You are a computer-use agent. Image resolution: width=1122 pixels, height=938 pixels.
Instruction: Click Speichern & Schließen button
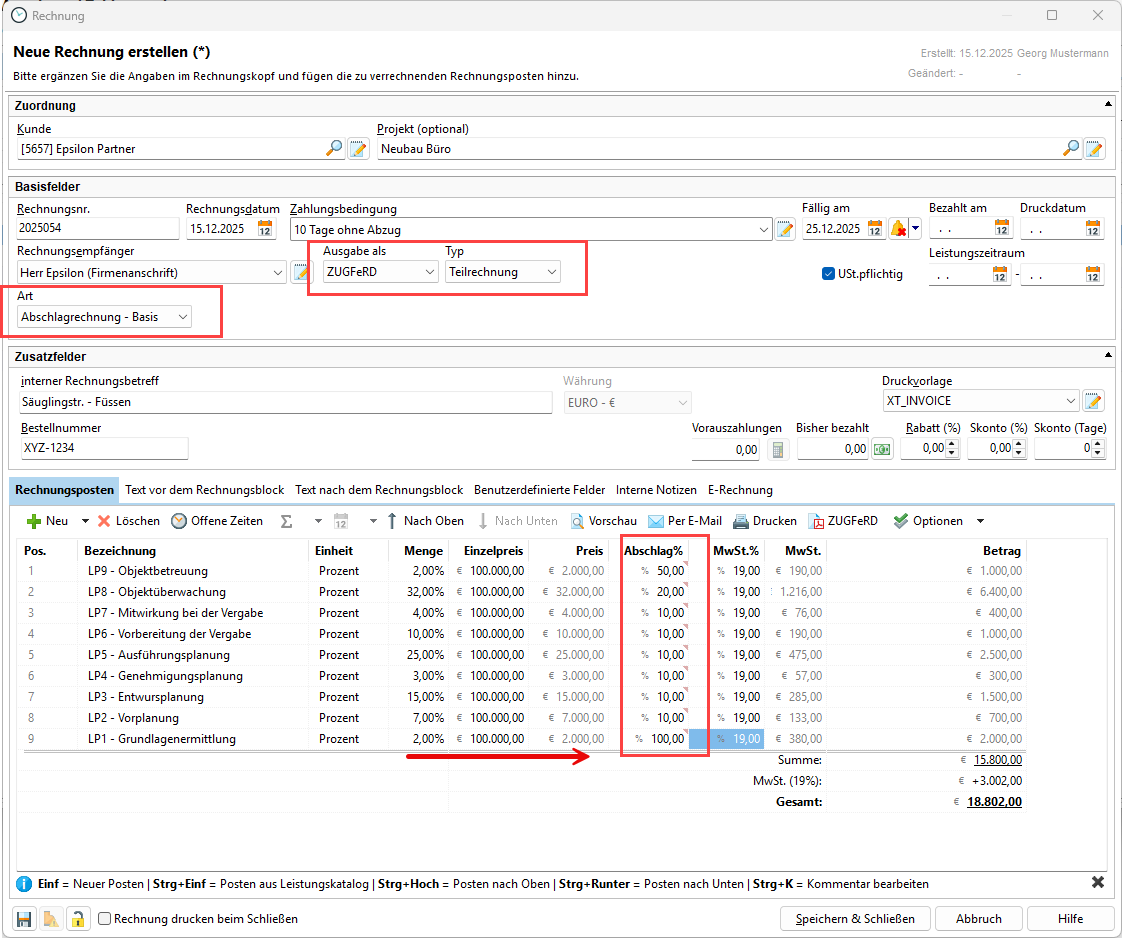coord(855,919)
